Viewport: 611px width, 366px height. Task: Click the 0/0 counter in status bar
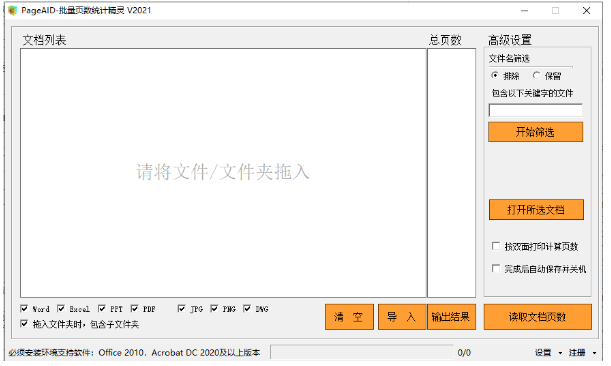[x=464, y=353]
